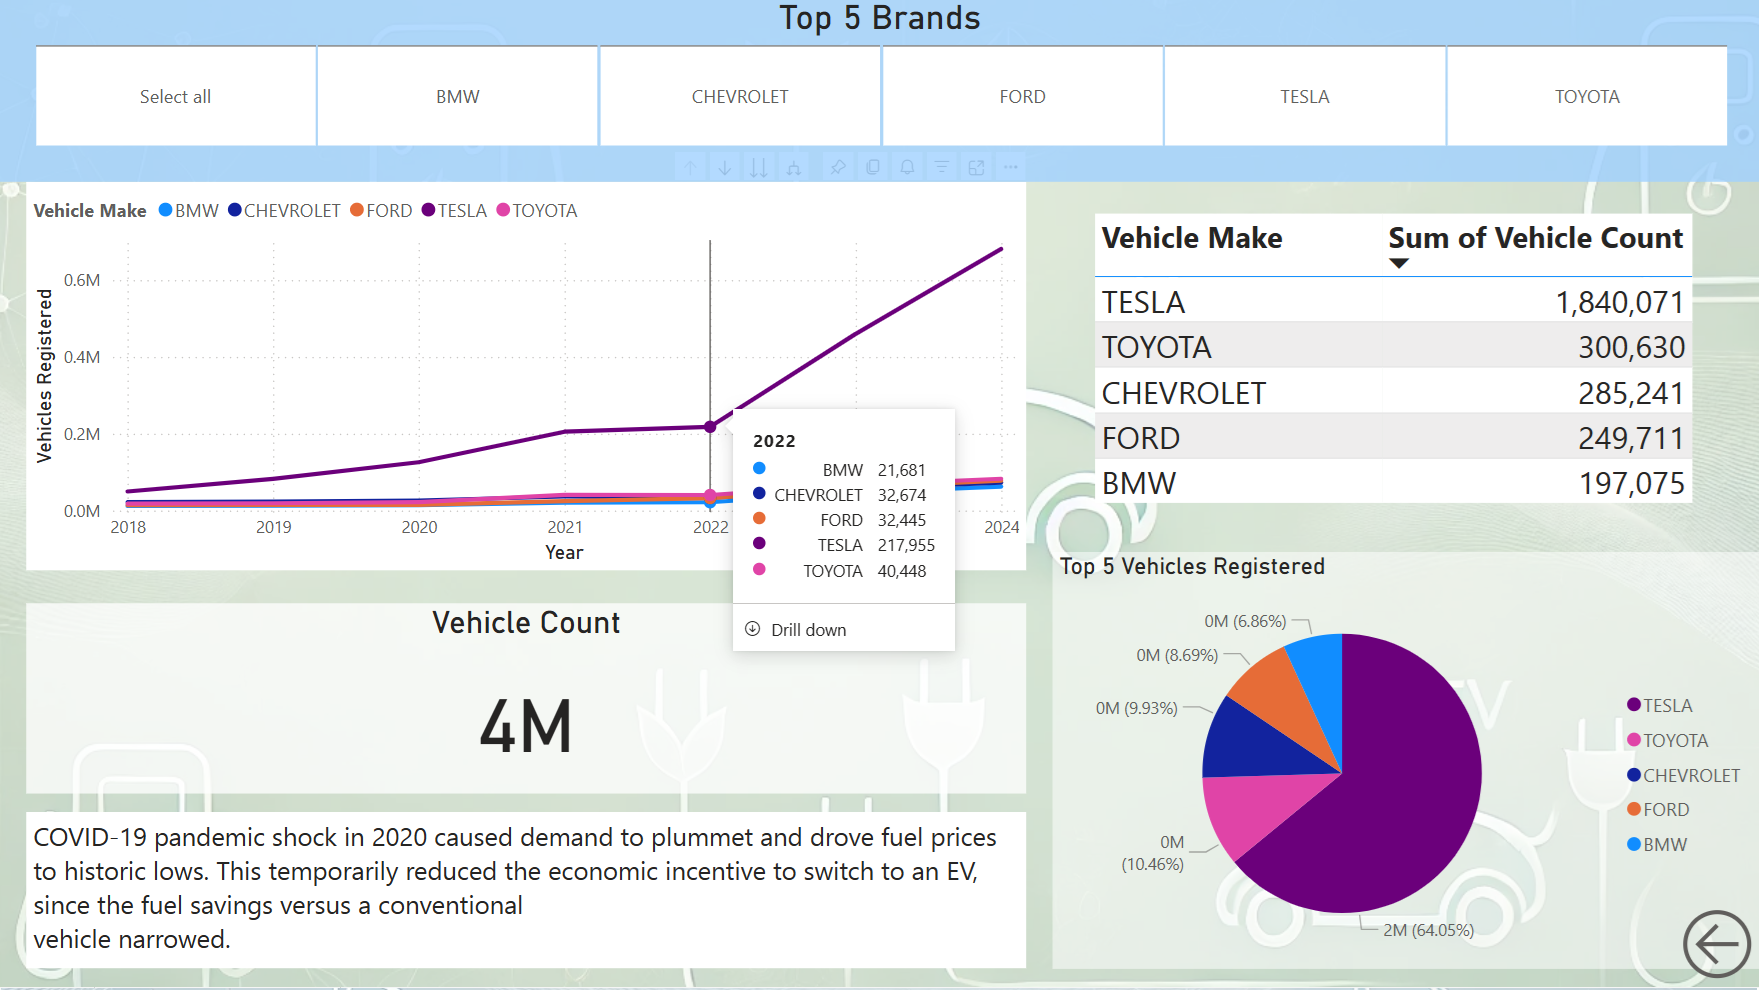Select all brands in slicer
Screen dimensions: 1759x990
(x=176, y=96)
